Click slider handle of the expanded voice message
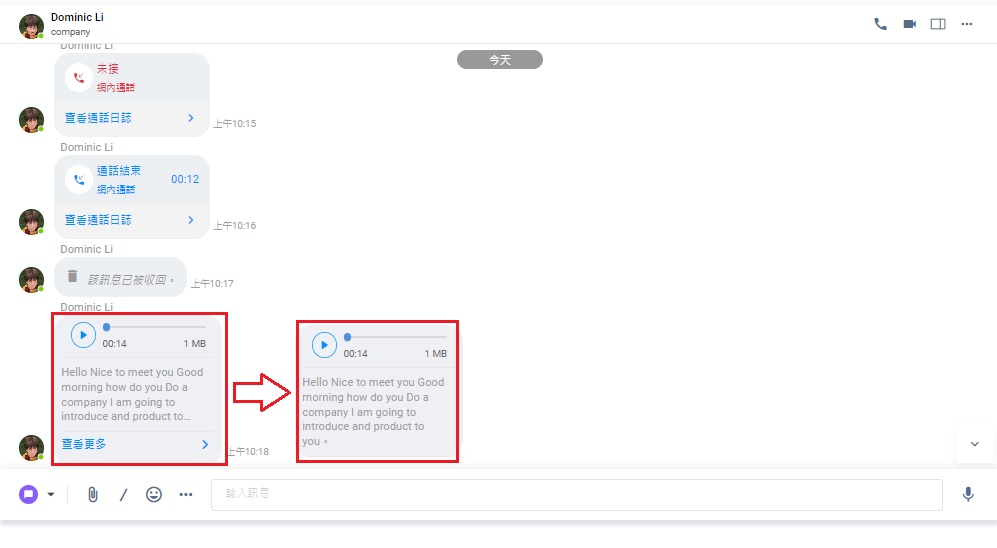This screenshot has width=997, height=548. [348, 337]
